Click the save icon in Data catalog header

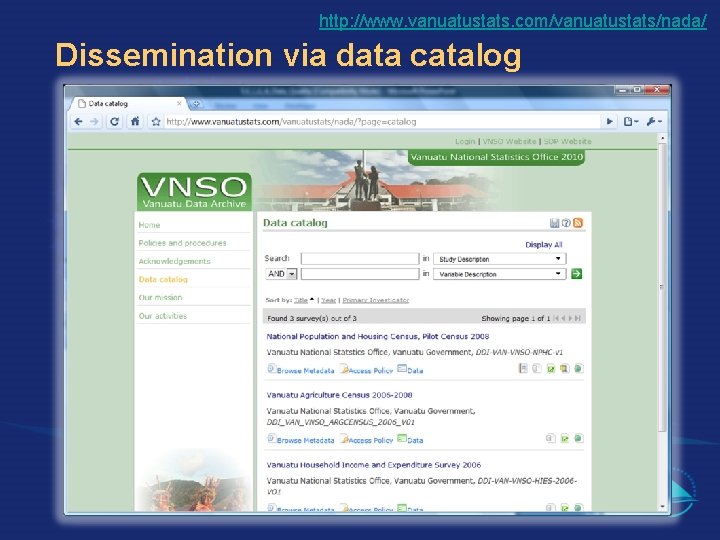click(554, 223)
